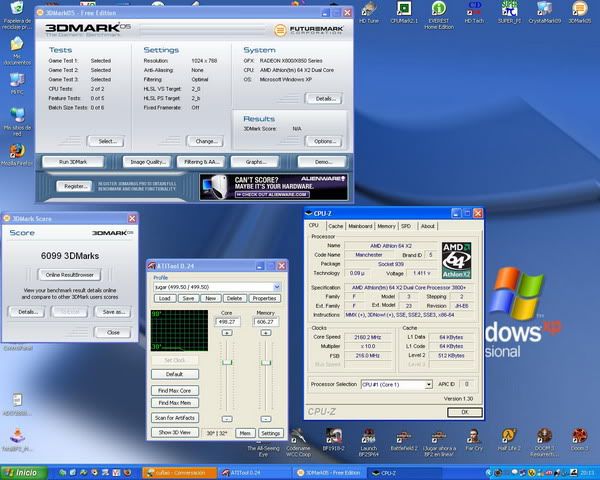This screenshot has height=480, width=600.
Task: Click the Core clock slider in ATITool
Action: pyautogui.click(x=228, y=361)
